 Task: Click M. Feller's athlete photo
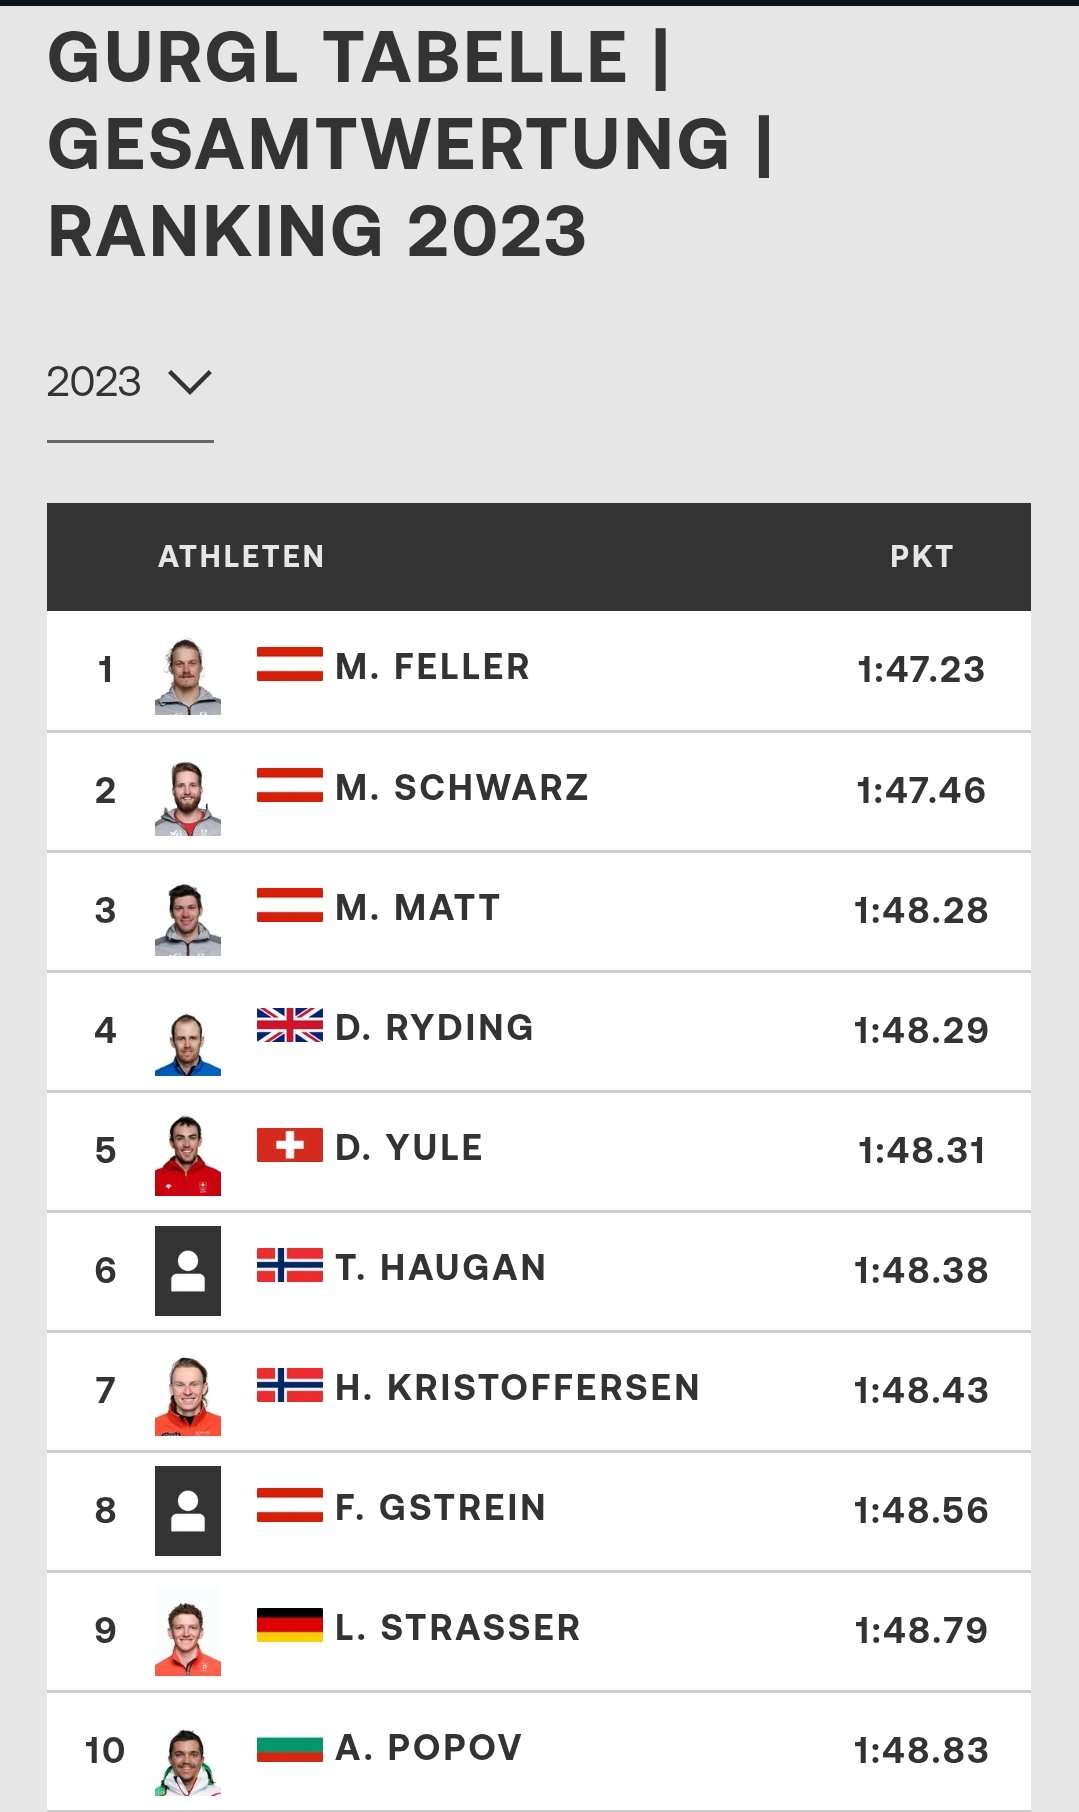[x=187, y=675]
